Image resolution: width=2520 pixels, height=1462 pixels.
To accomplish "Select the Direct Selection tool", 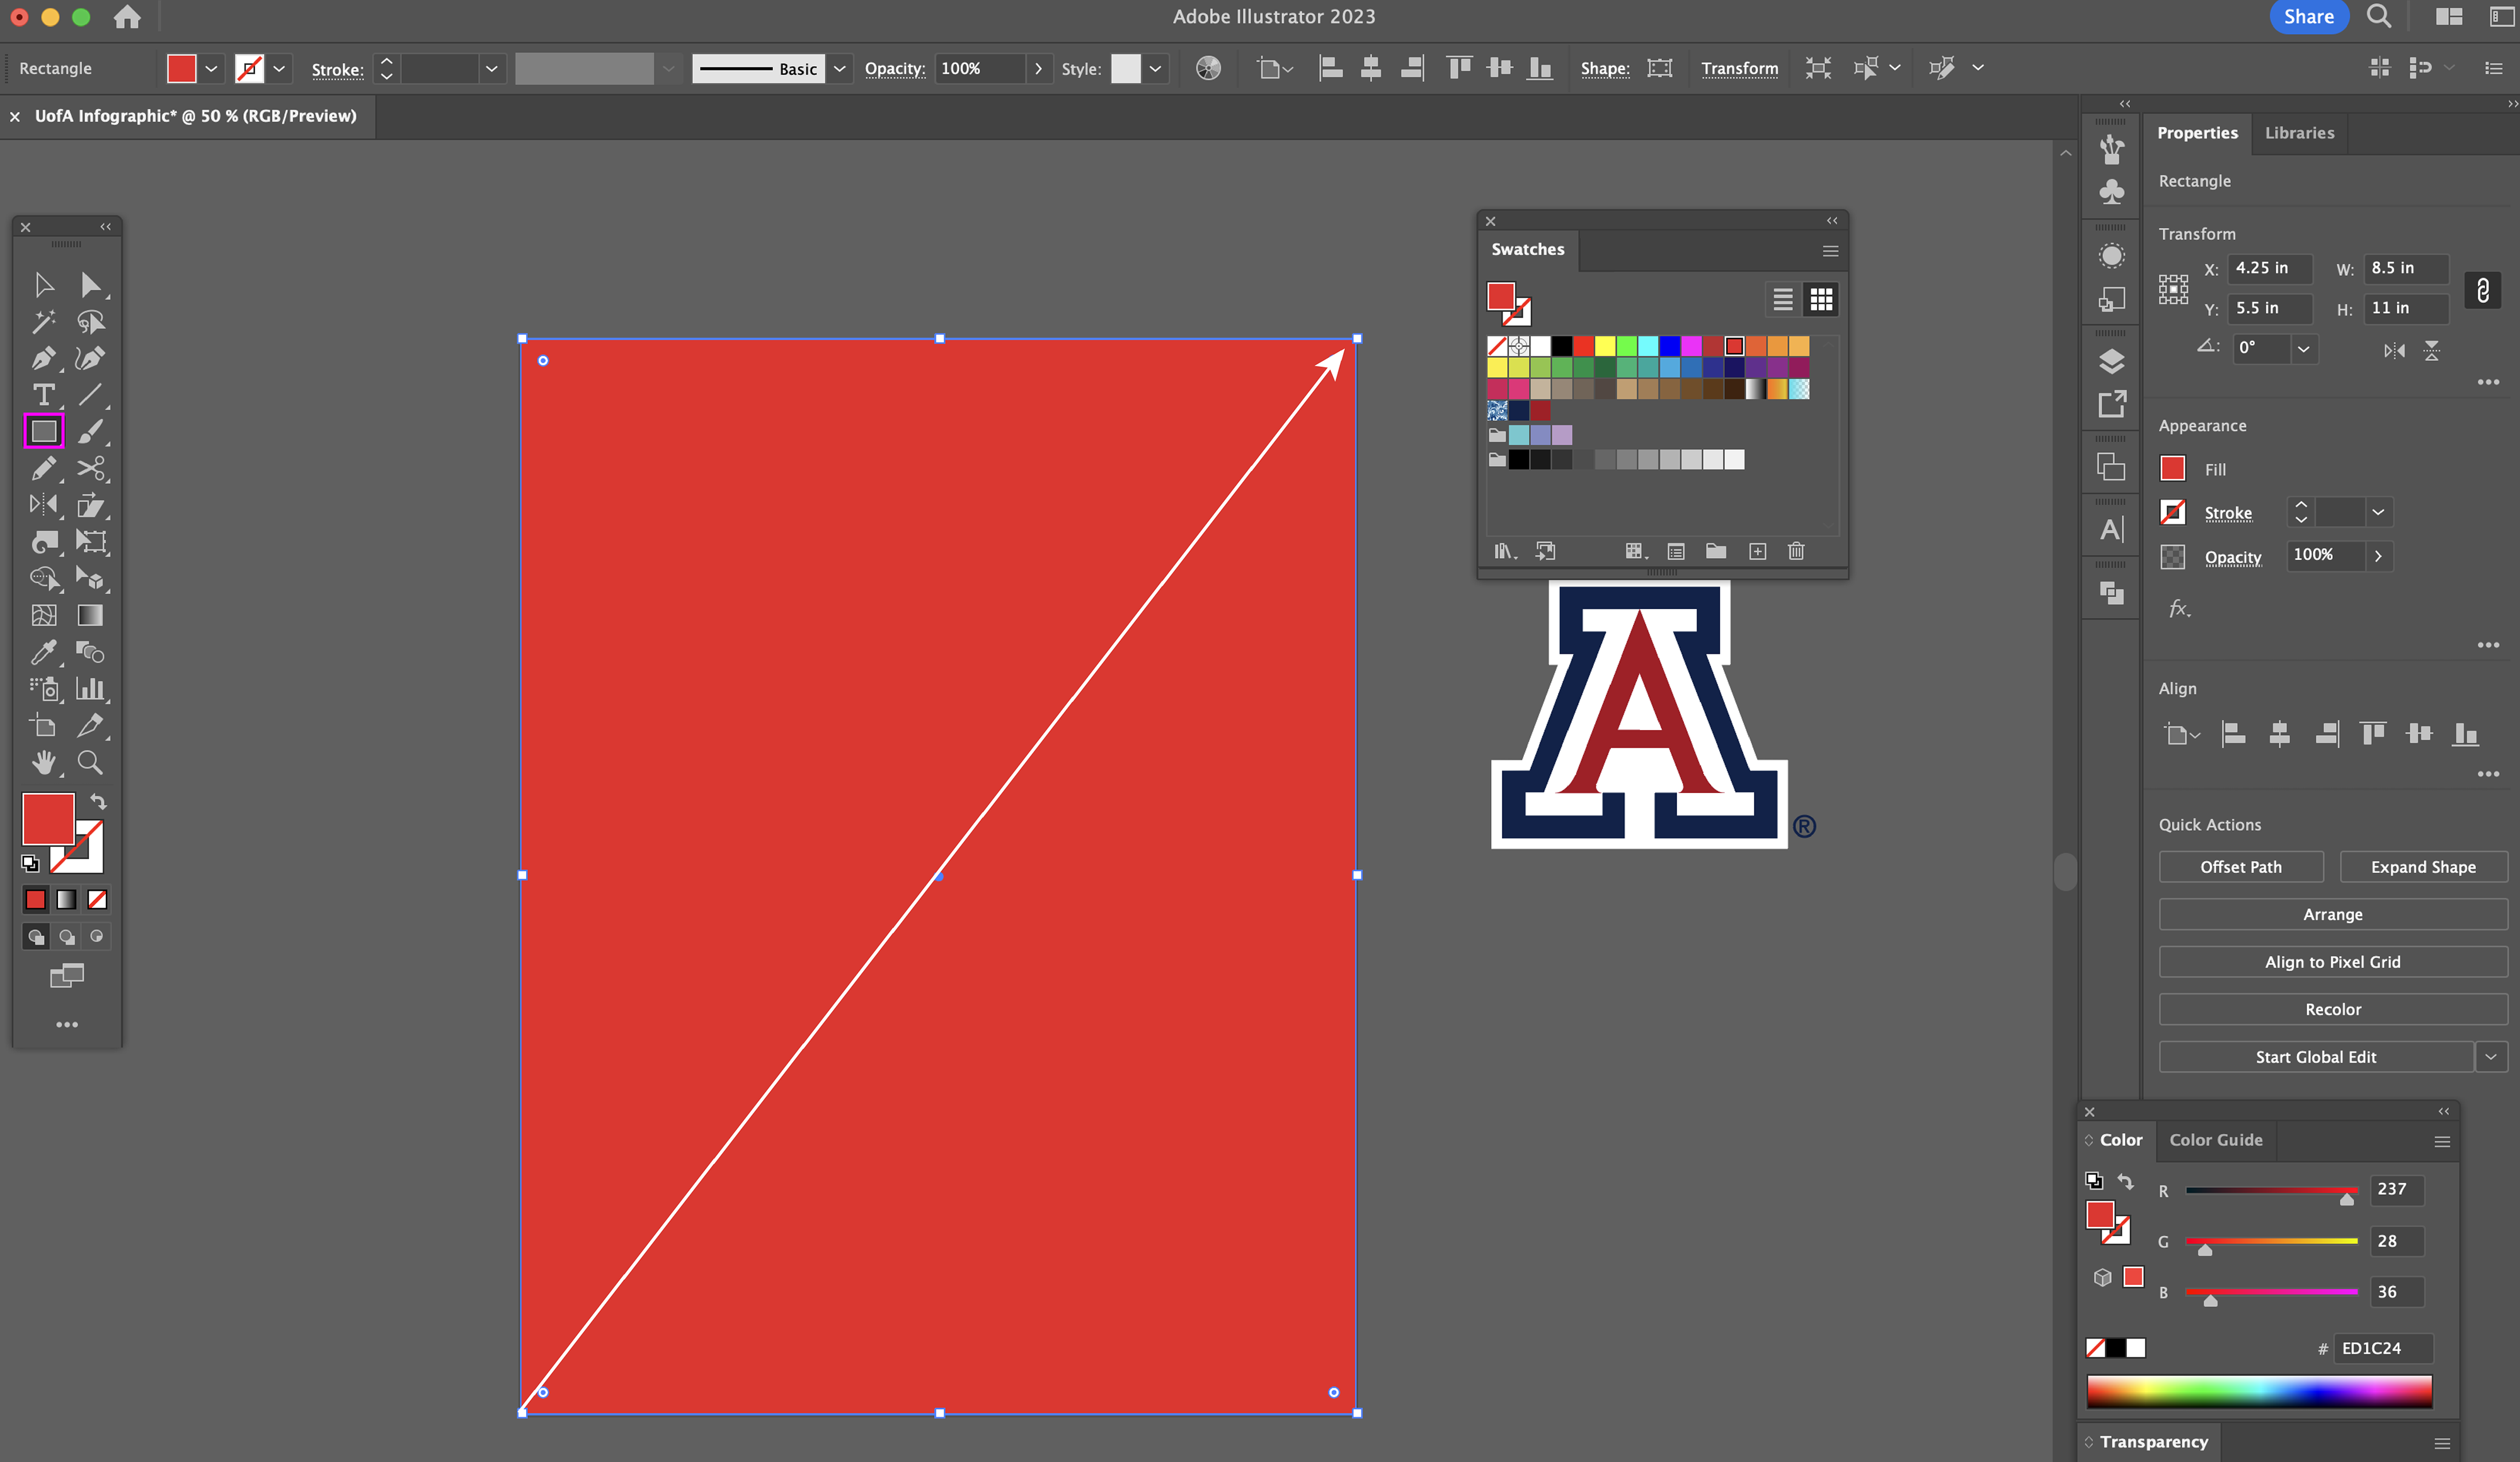I will [90, 285].
